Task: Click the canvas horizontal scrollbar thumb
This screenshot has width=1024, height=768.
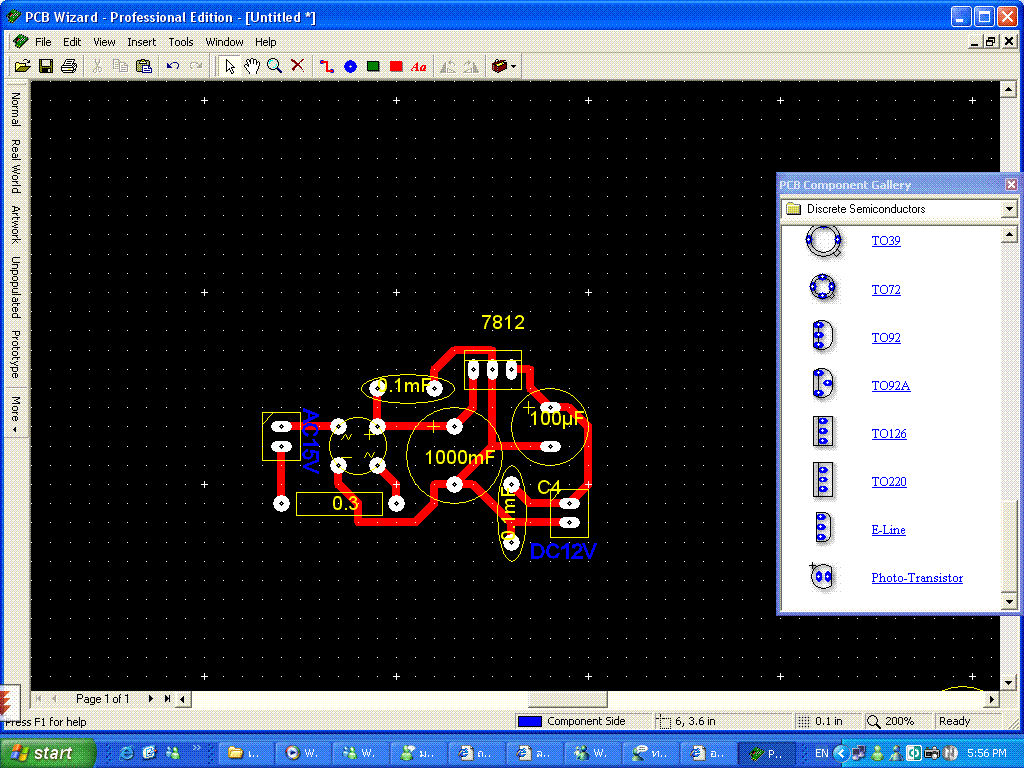Action: tap(568, 699)
